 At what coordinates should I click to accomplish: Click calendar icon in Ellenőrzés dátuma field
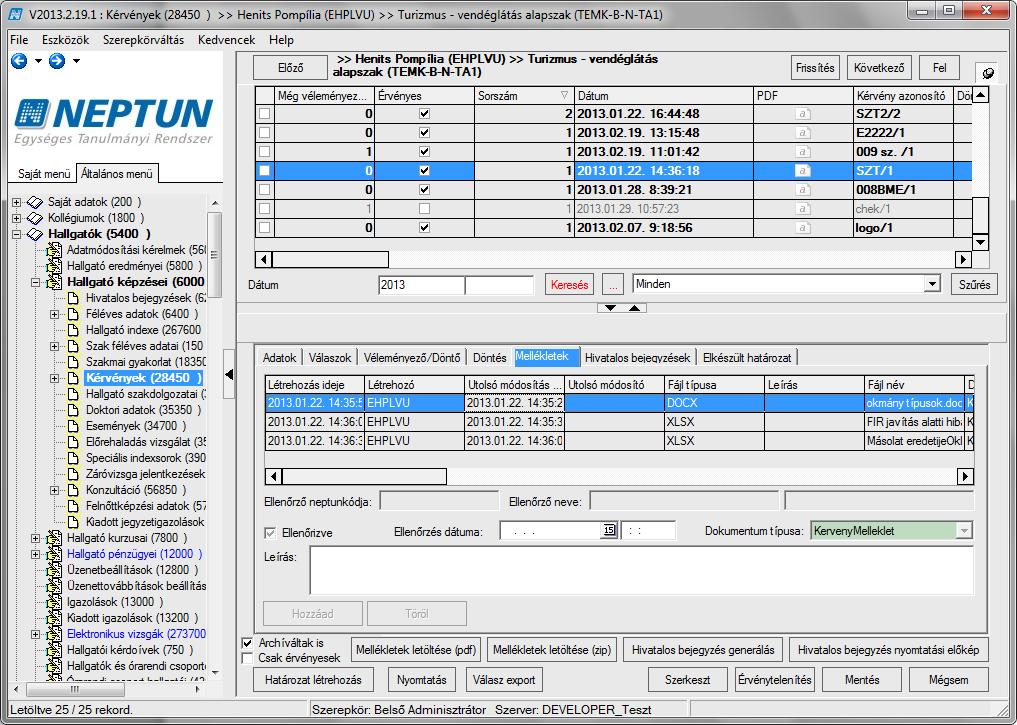(609, 530)
